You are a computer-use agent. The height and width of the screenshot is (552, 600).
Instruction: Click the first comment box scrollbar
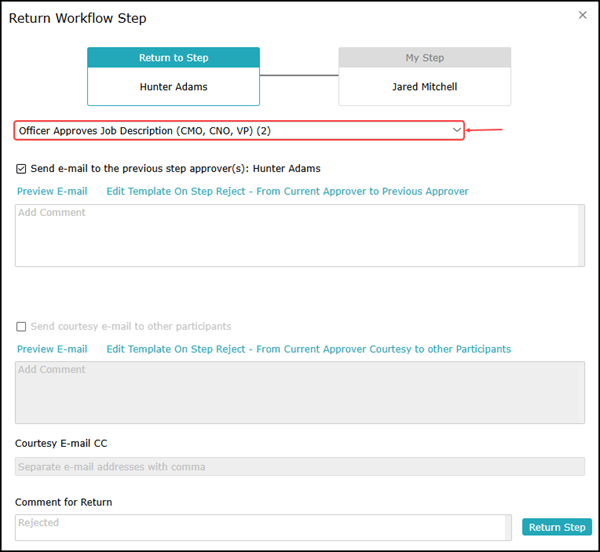pyautogui.click(x=581, y=235)
